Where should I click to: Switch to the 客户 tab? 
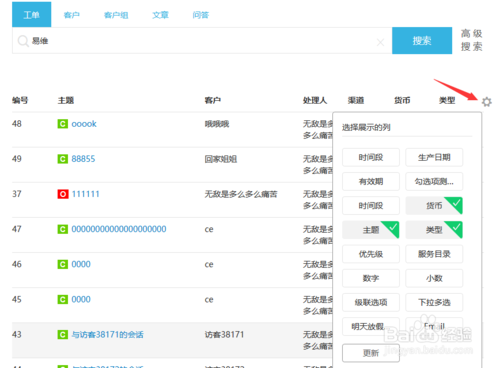[72, 15]
